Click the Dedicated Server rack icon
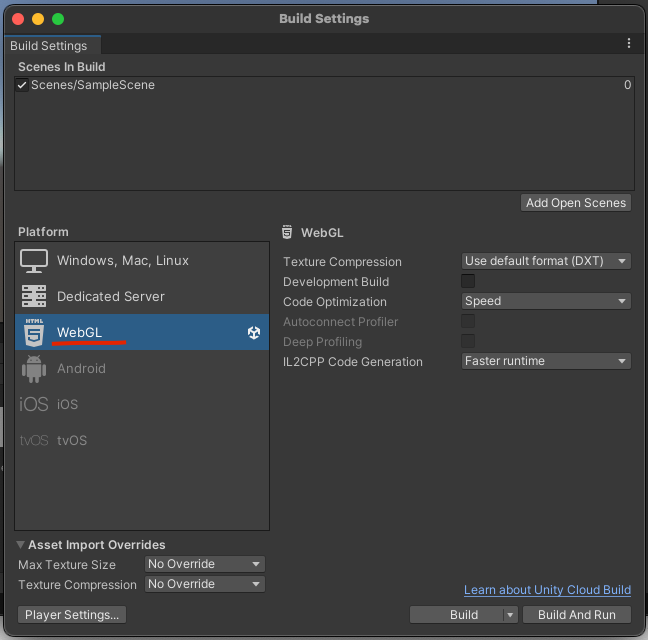Image resolution: width=648 pixels, height=640 pixels. [x=34, y=296]
